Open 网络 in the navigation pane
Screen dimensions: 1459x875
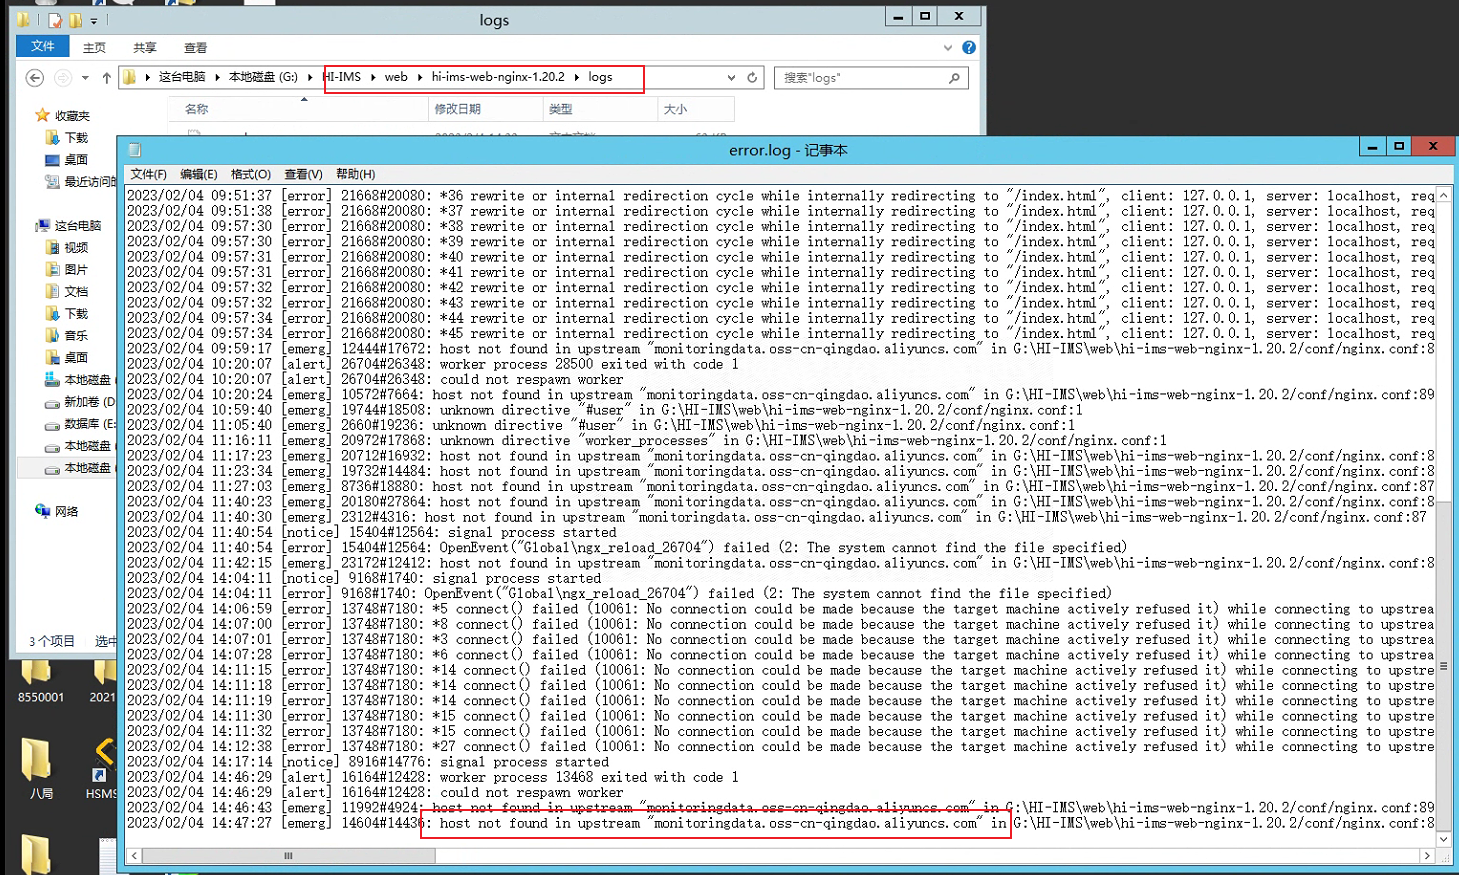coord(66,511)
